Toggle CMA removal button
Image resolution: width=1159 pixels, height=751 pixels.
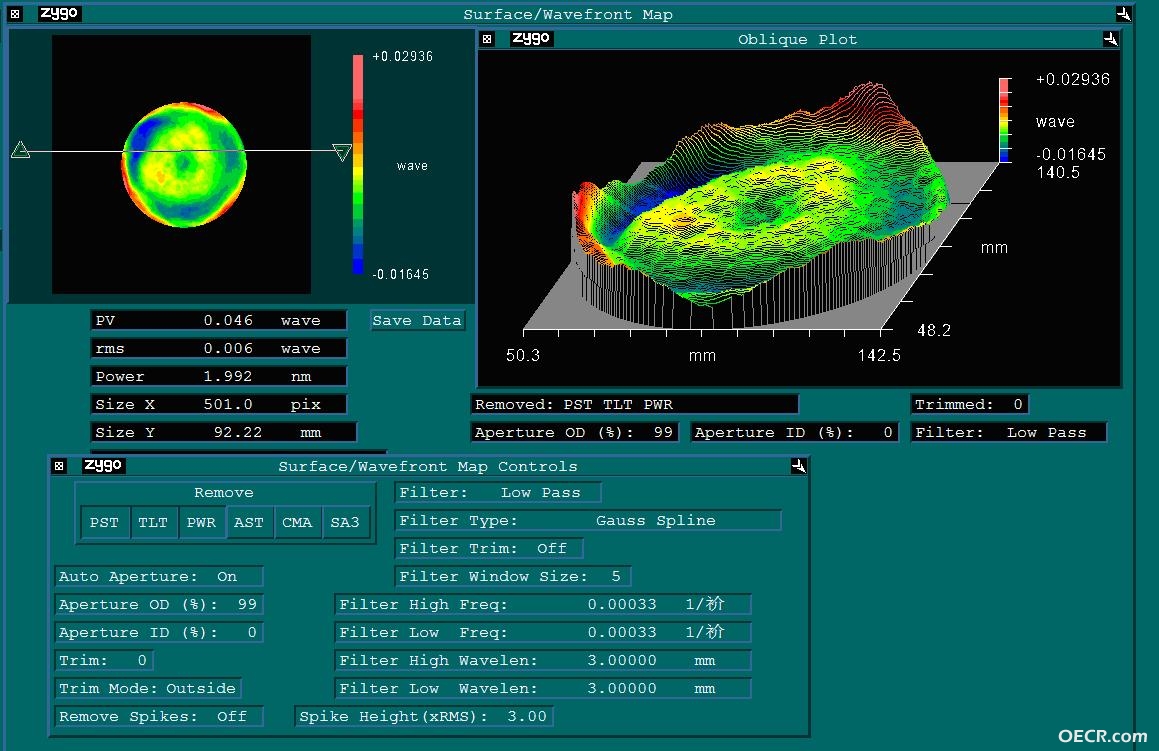(297, 522)
